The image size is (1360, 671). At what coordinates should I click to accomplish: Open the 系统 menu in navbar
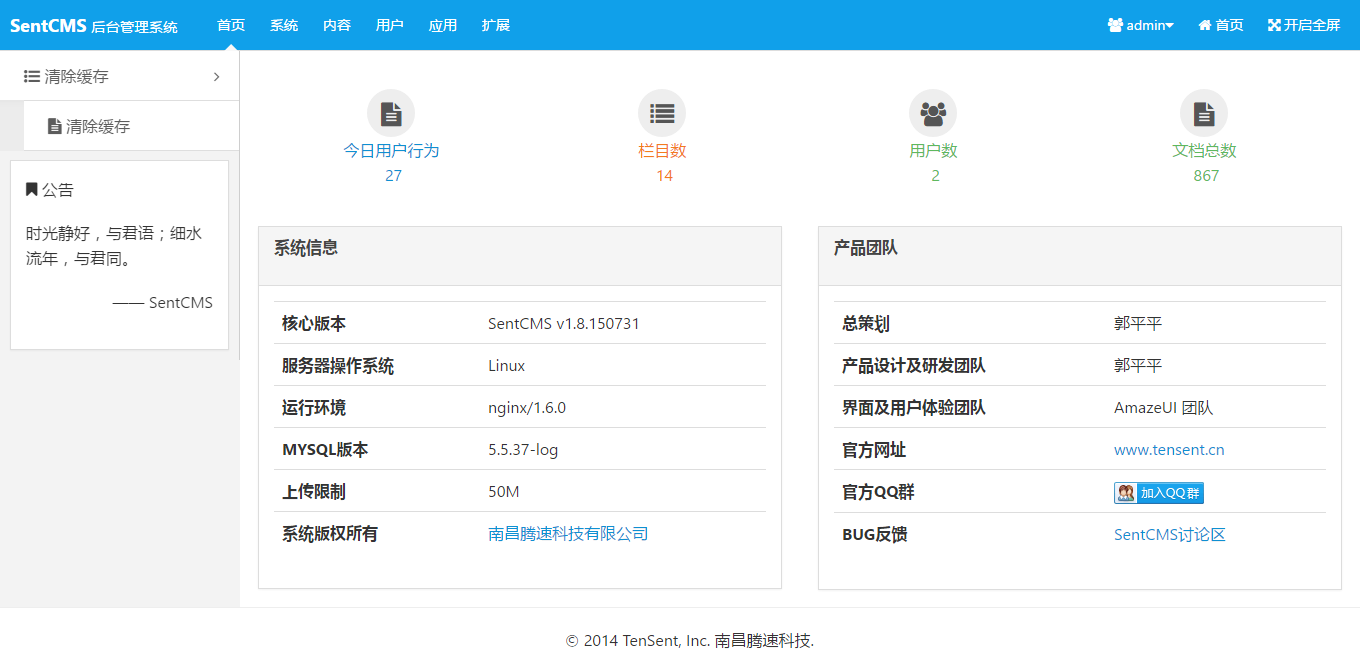tap(284, 25)
